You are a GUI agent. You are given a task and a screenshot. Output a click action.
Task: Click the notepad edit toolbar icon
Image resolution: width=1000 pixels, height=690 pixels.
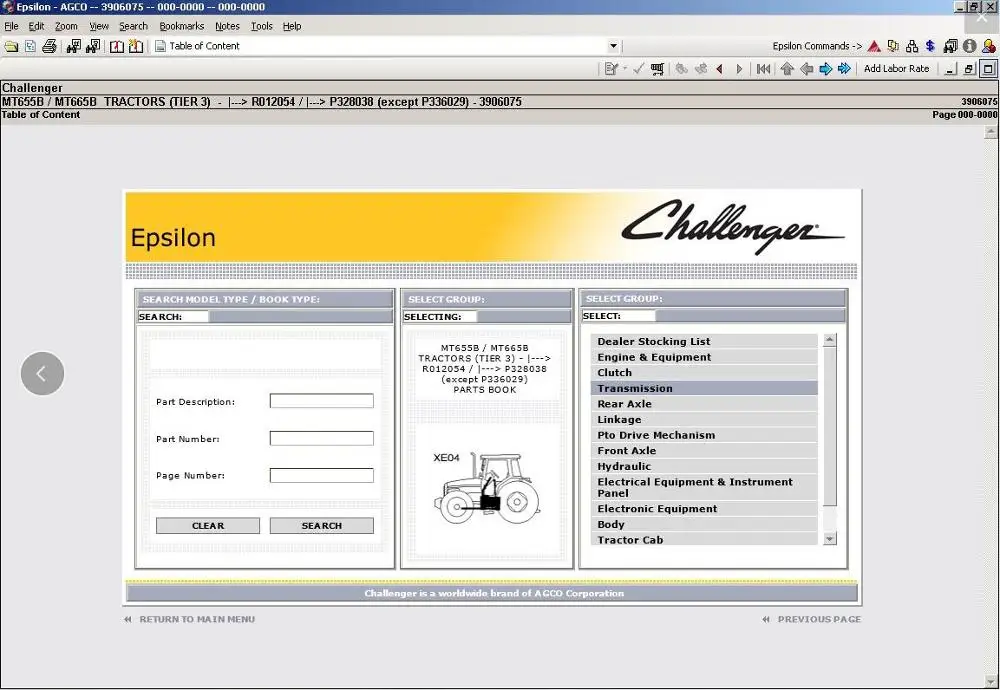(x=611, y=69)
